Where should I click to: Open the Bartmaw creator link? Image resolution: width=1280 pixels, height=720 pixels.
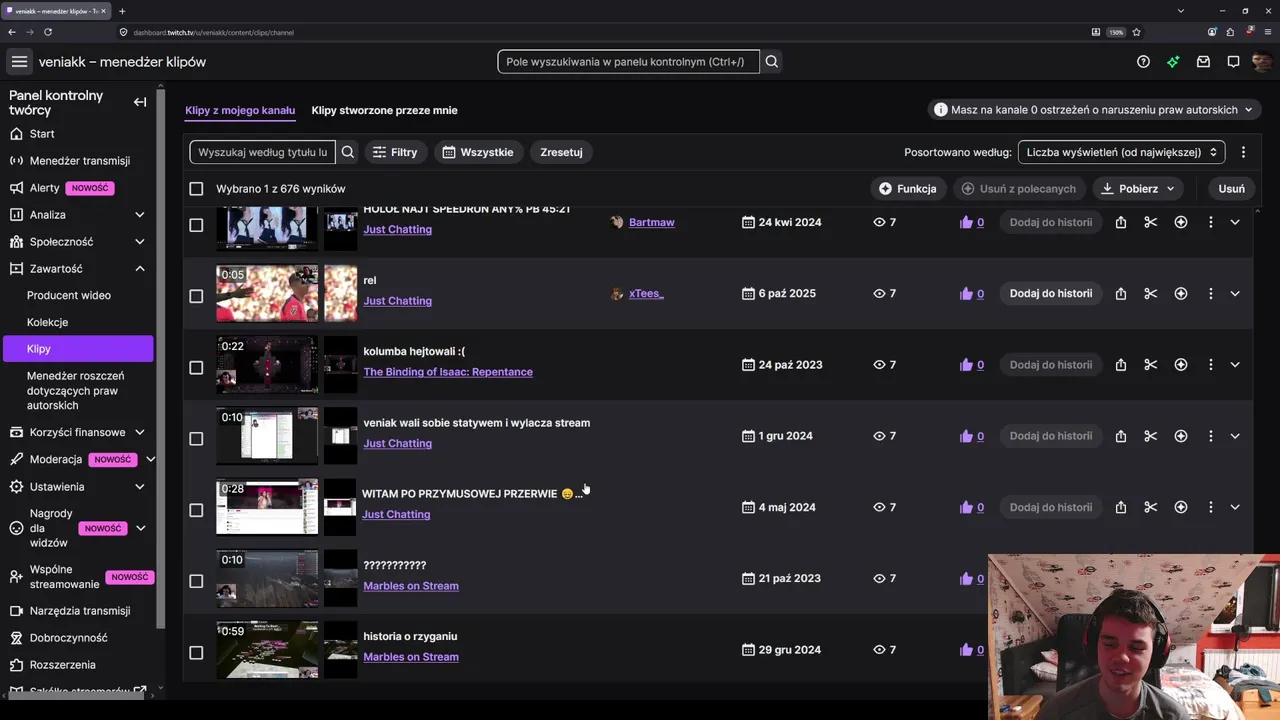652,222
